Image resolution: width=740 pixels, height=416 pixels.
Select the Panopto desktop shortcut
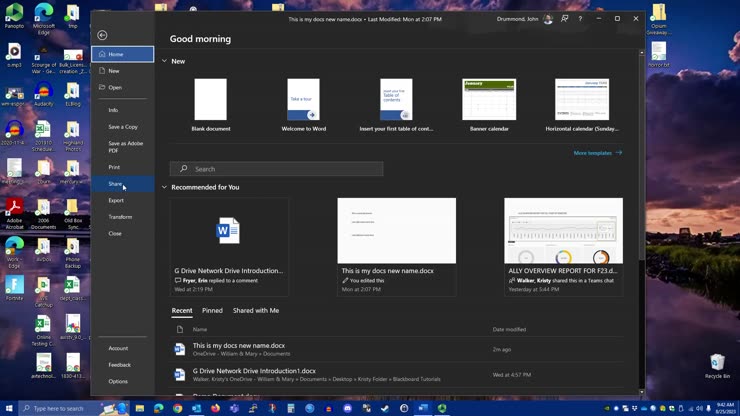(14, 16)
